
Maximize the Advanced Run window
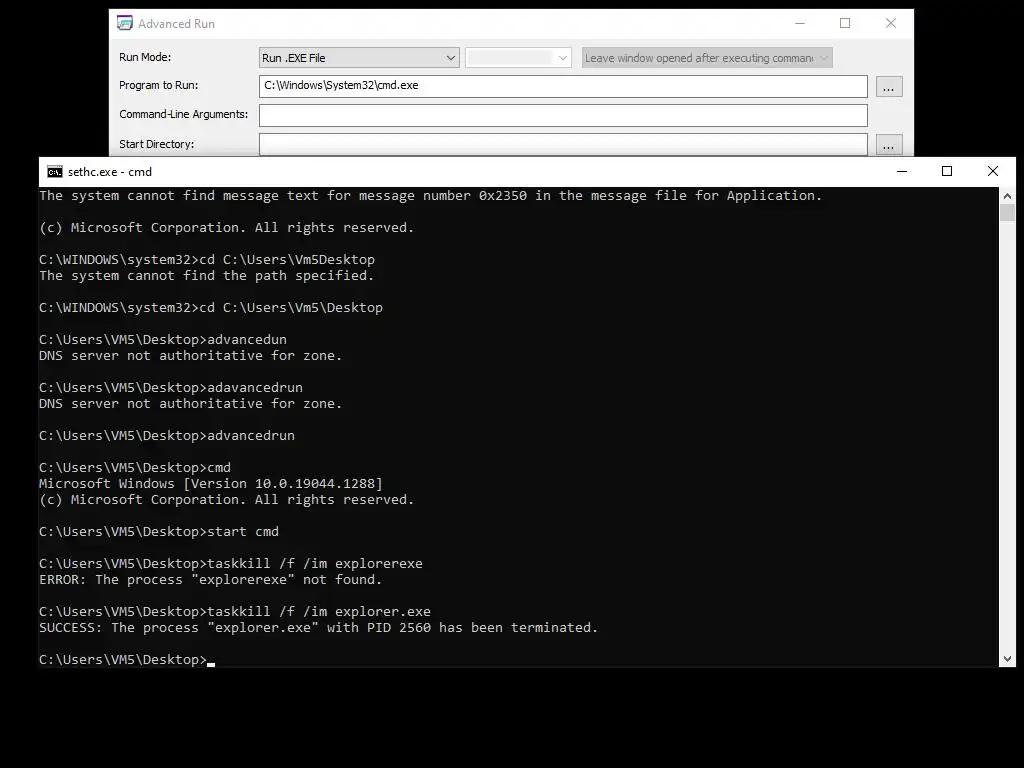point(845,24)
